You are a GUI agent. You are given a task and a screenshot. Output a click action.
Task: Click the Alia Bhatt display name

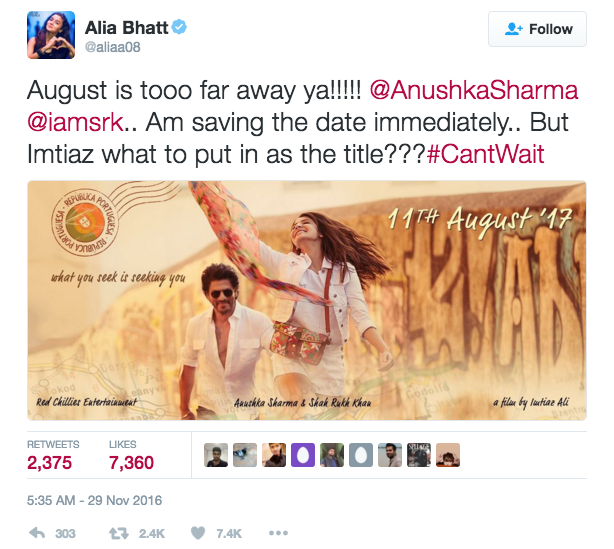pyautogui.click(x=126, y=28)
